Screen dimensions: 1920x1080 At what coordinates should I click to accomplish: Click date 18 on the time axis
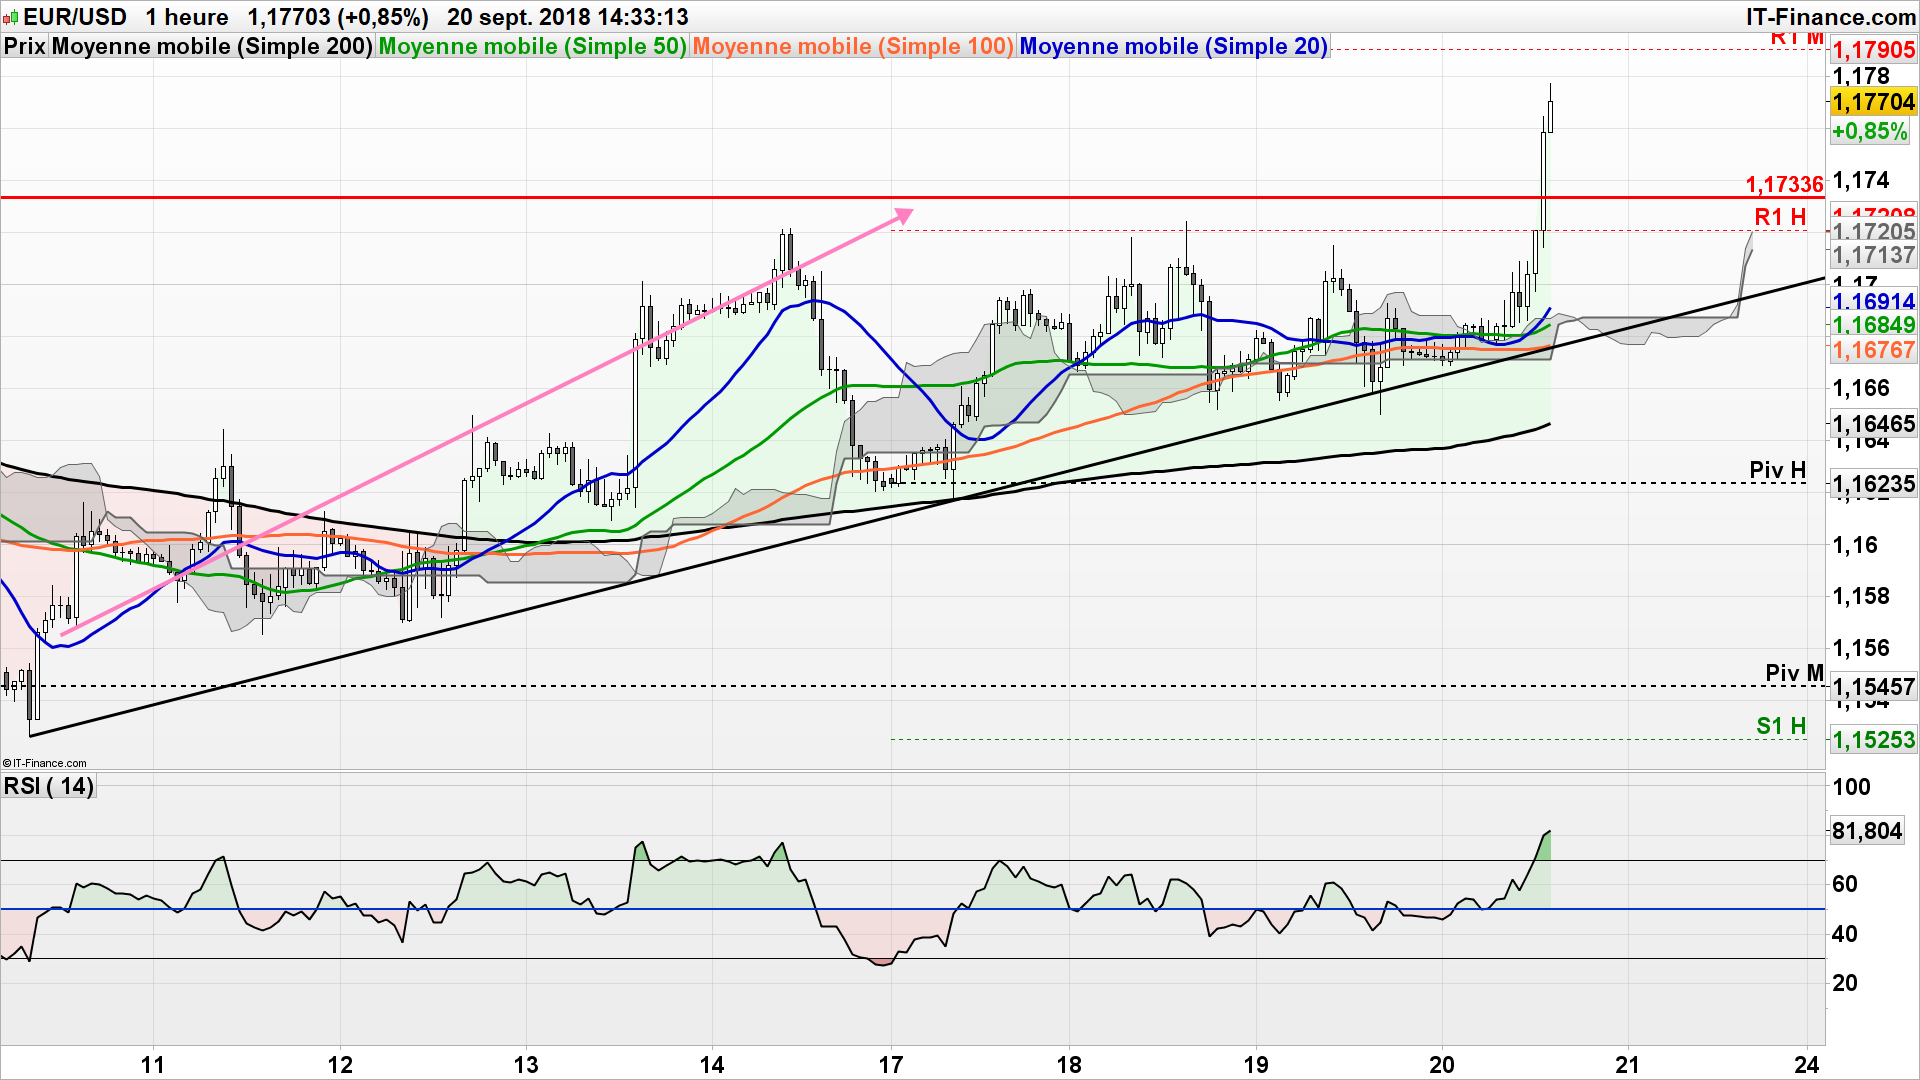(x=1069, y=1064)
